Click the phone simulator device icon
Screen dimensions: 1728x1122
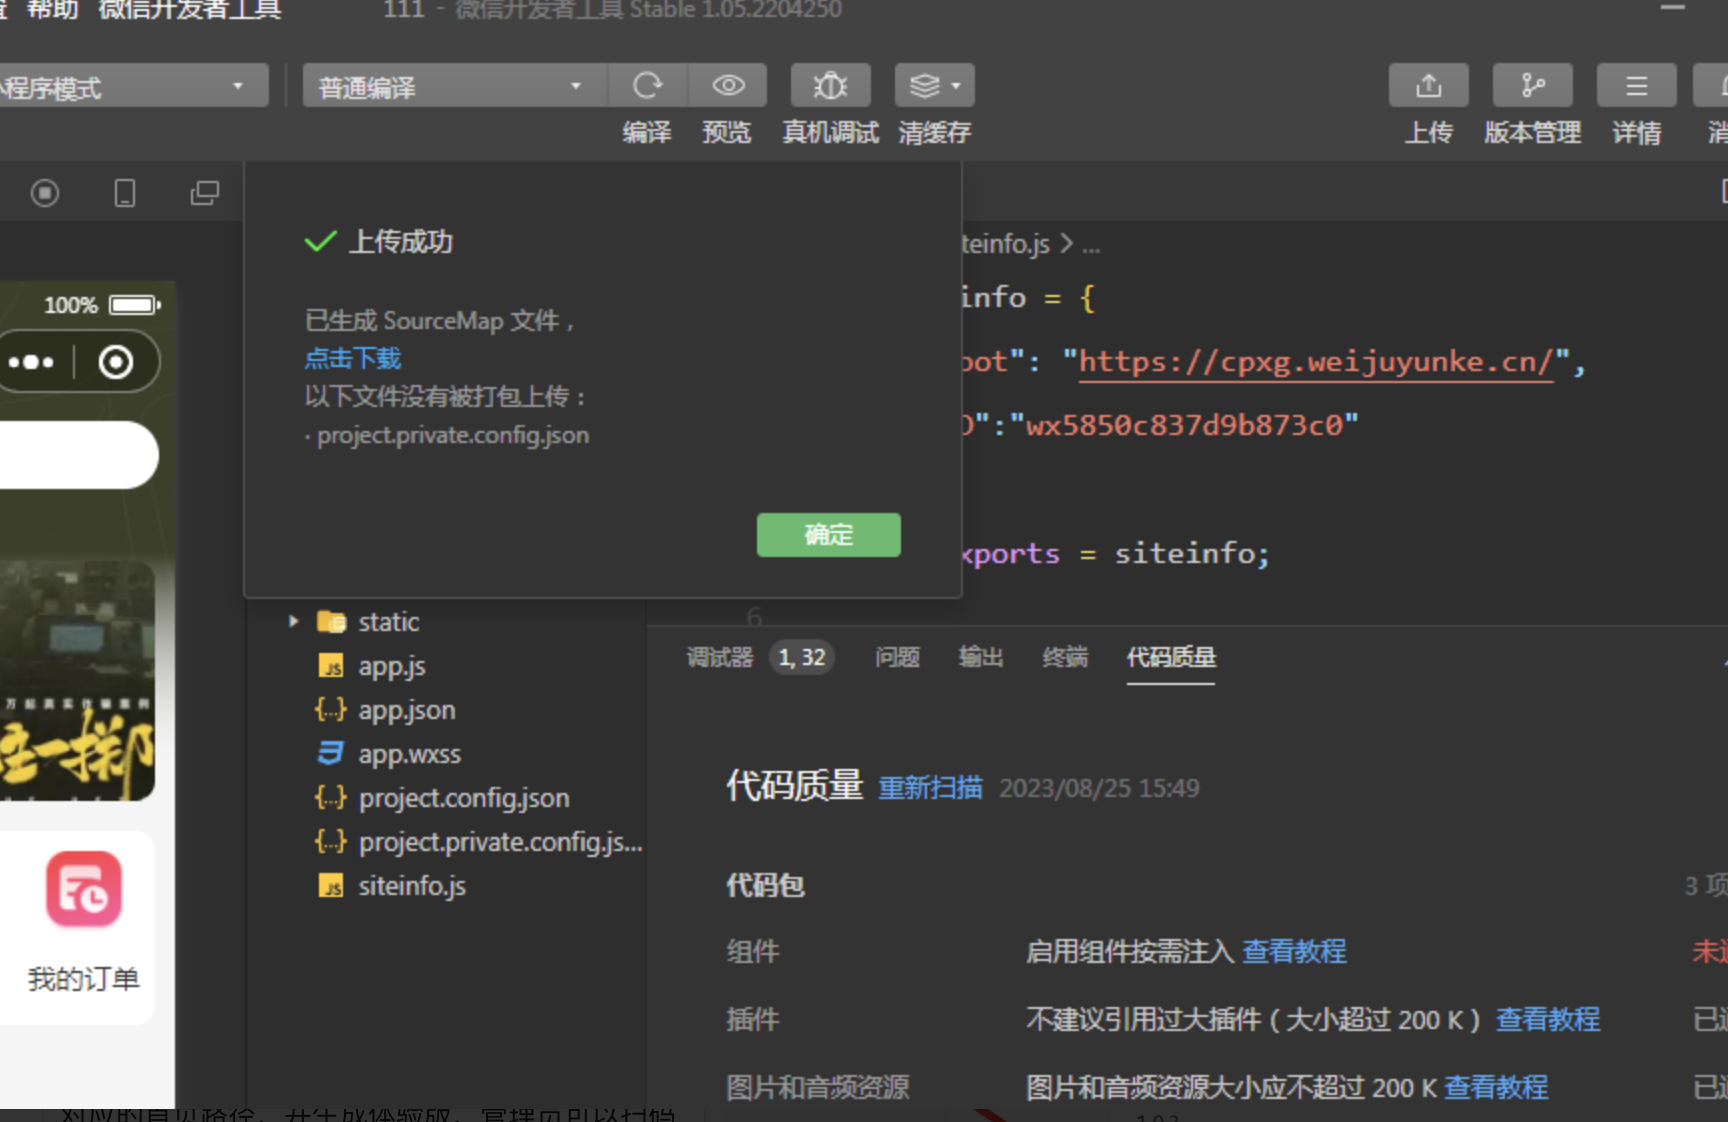pos(124,192)
